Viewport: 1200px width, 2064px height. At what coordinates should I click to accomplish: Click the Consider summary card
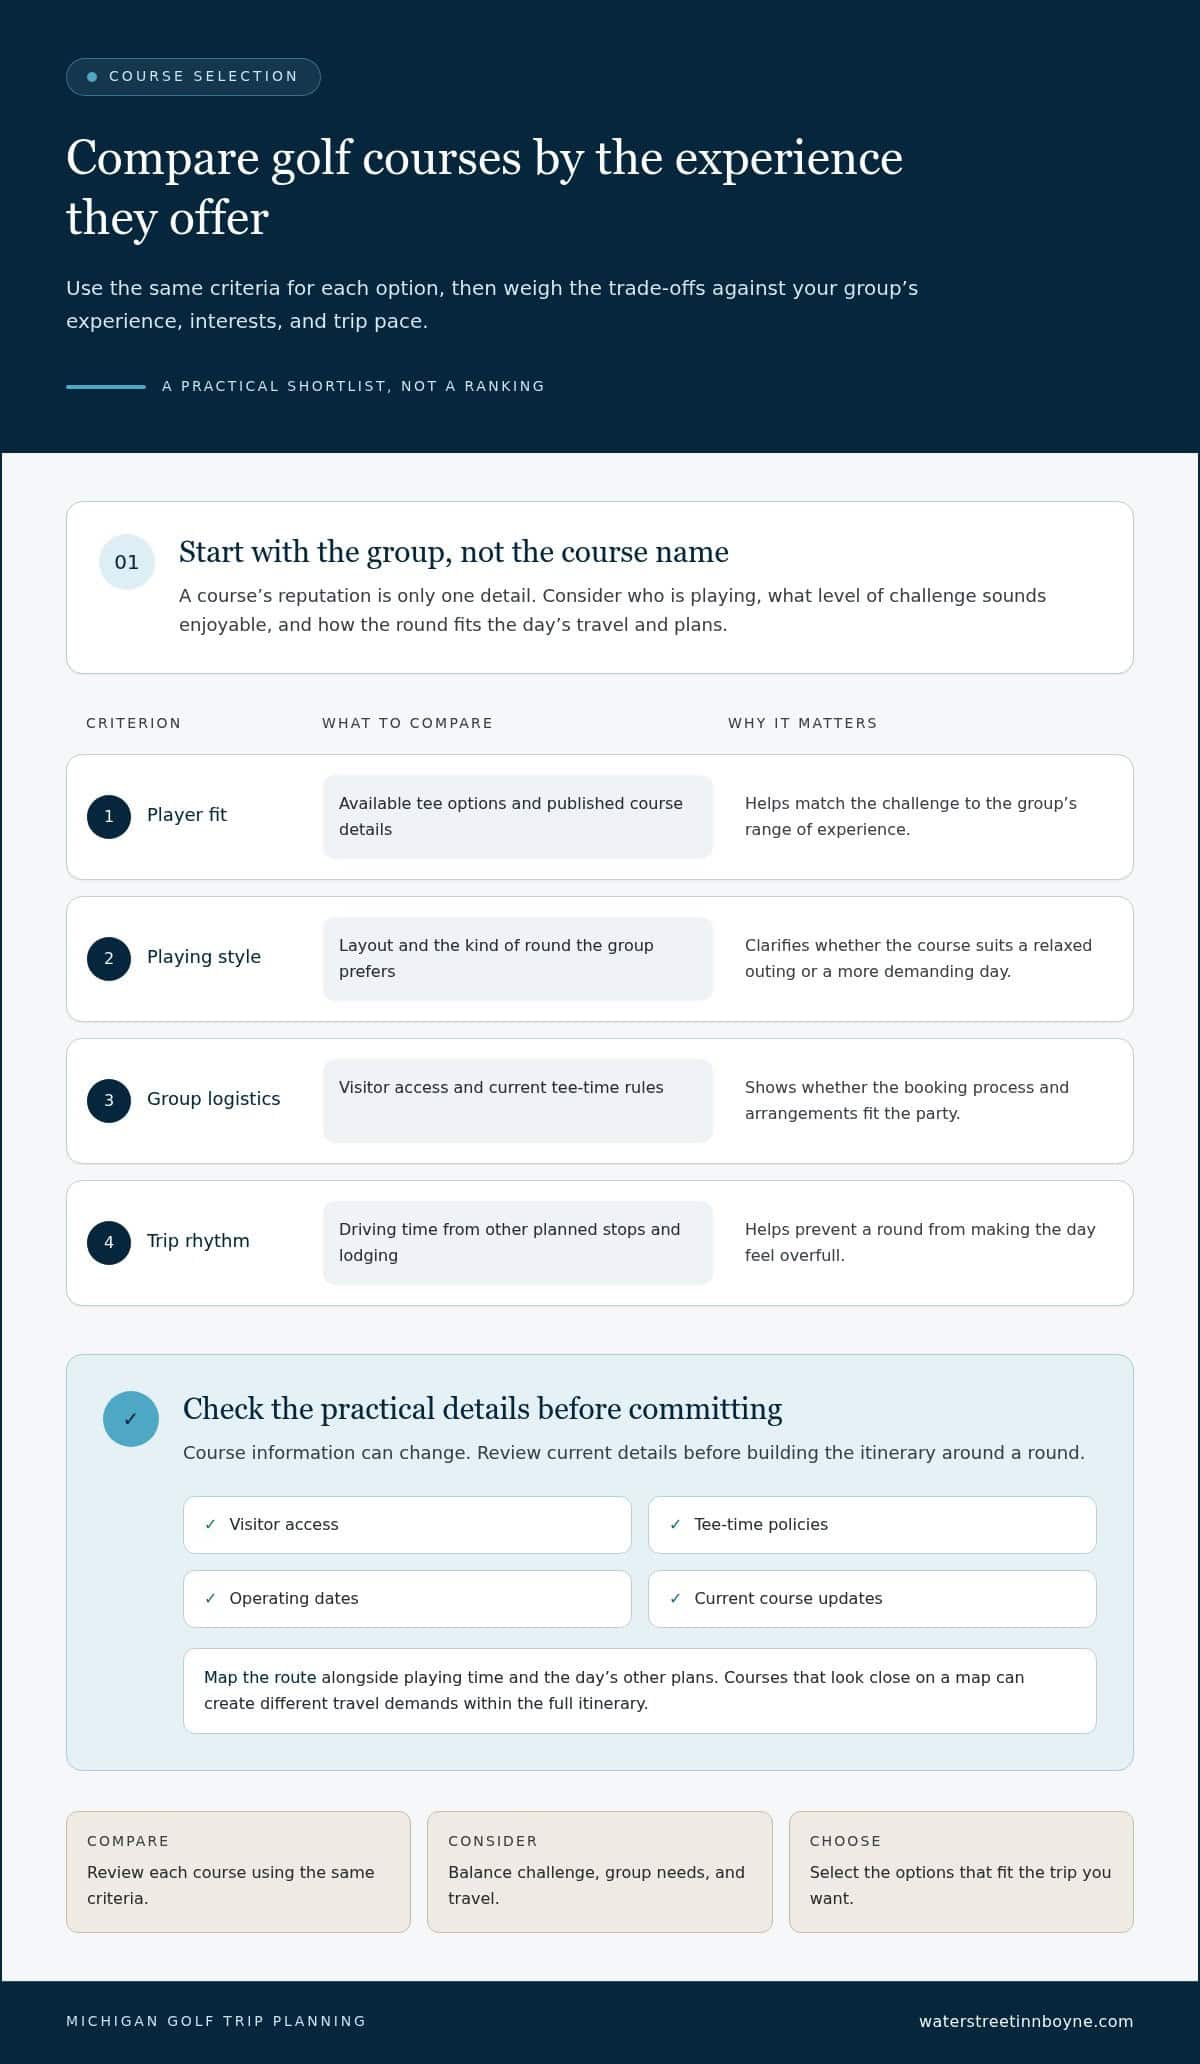(600, 1872)
